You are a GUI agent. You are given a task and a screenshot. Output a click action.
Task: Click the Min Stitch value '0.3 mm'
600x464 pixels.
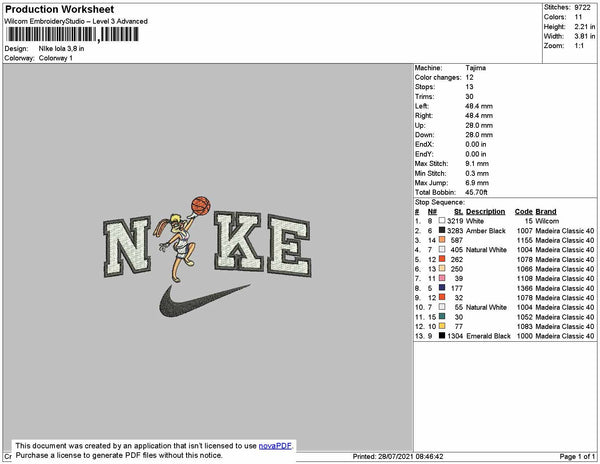point(477,173)
